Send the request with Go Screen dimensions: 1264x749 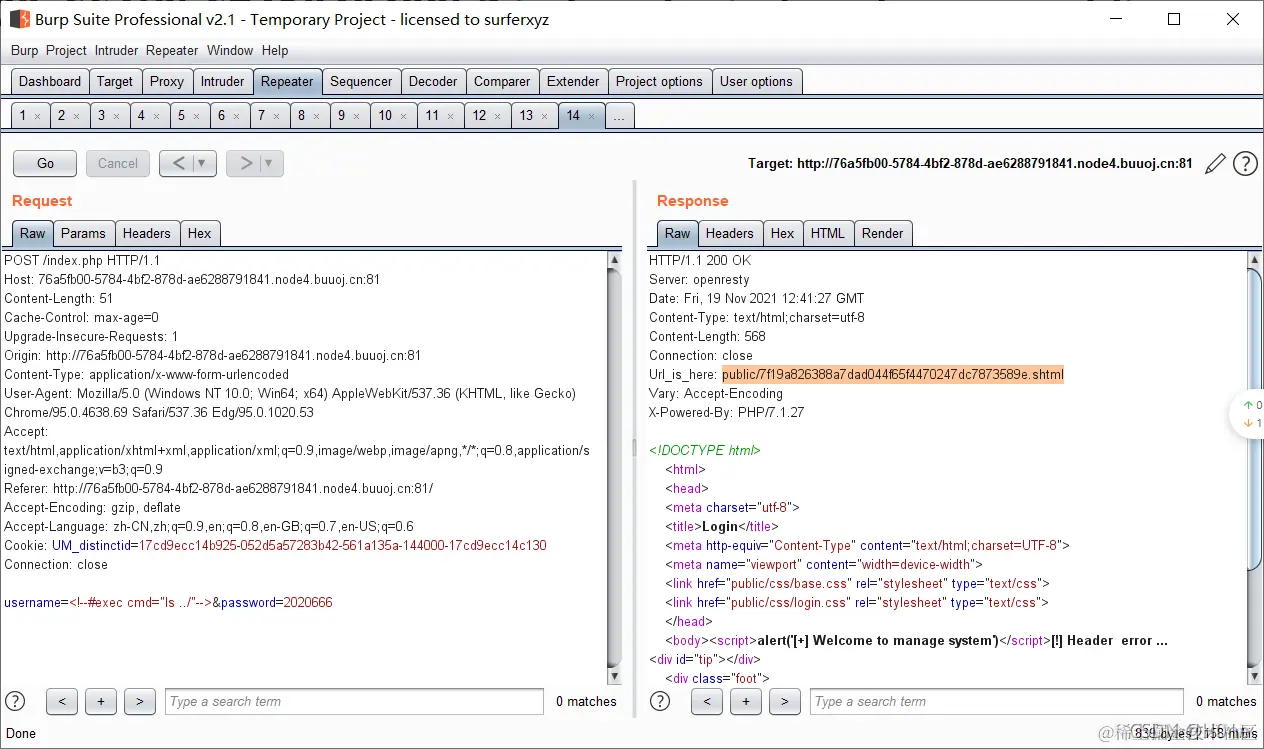click(45, 163)
